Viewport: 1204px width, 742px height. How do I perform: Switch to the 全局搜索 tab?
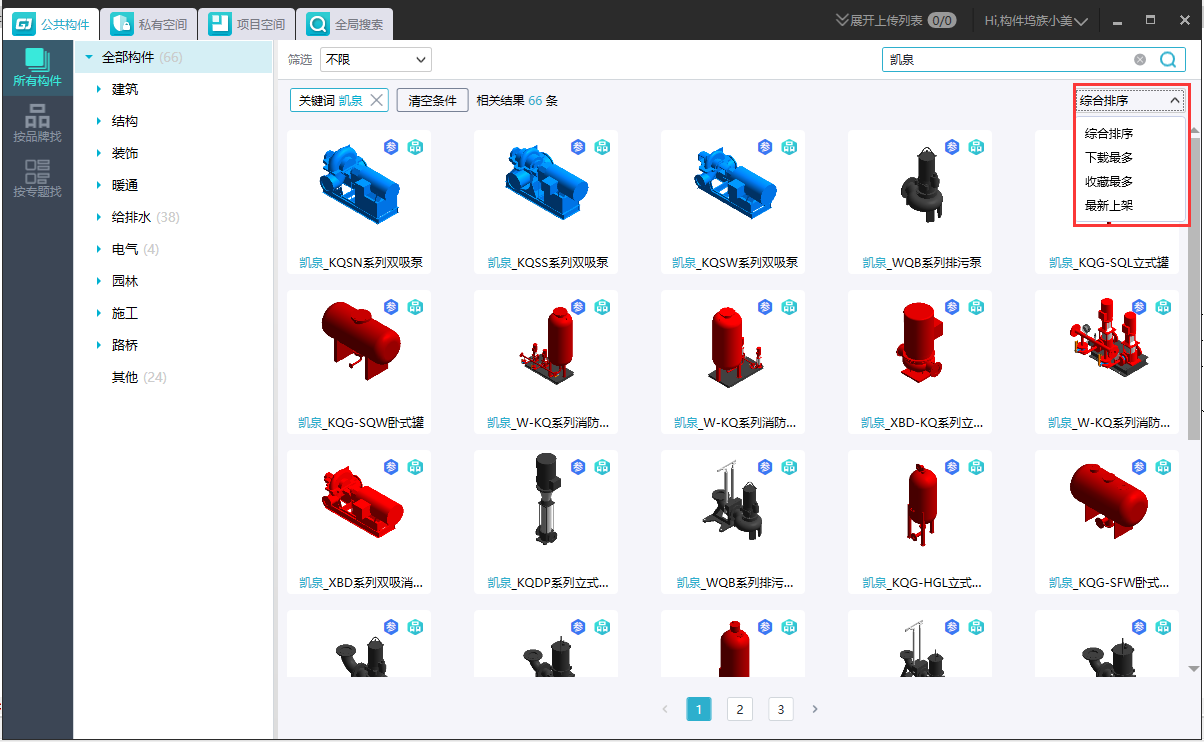[346, 23]
